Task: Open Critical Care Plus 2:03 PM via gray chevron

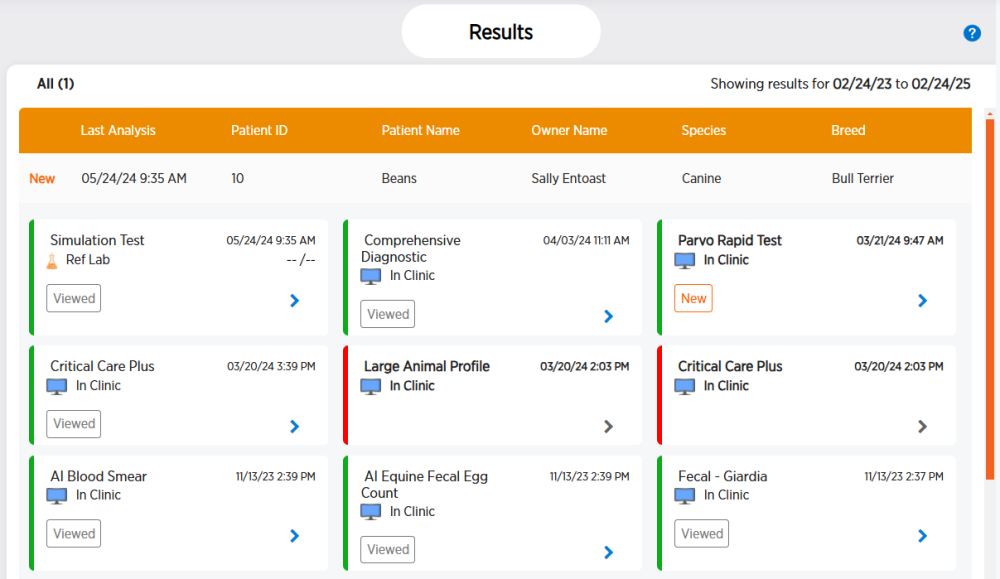Action: tap(922, 426)
